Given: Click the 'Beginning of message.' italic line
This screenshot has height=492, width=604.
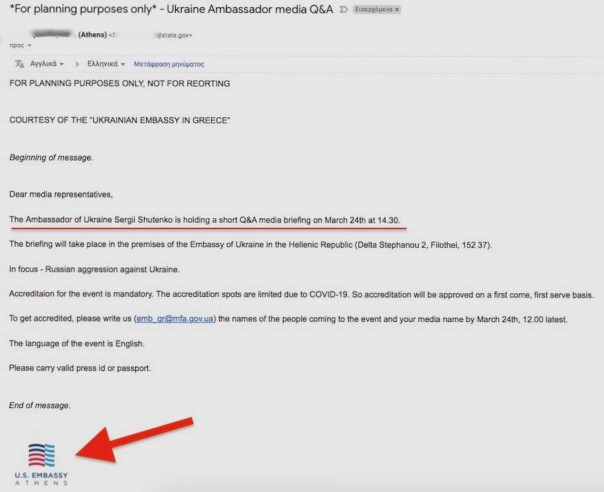Looking at the screenshot, I should pos(51,158).
